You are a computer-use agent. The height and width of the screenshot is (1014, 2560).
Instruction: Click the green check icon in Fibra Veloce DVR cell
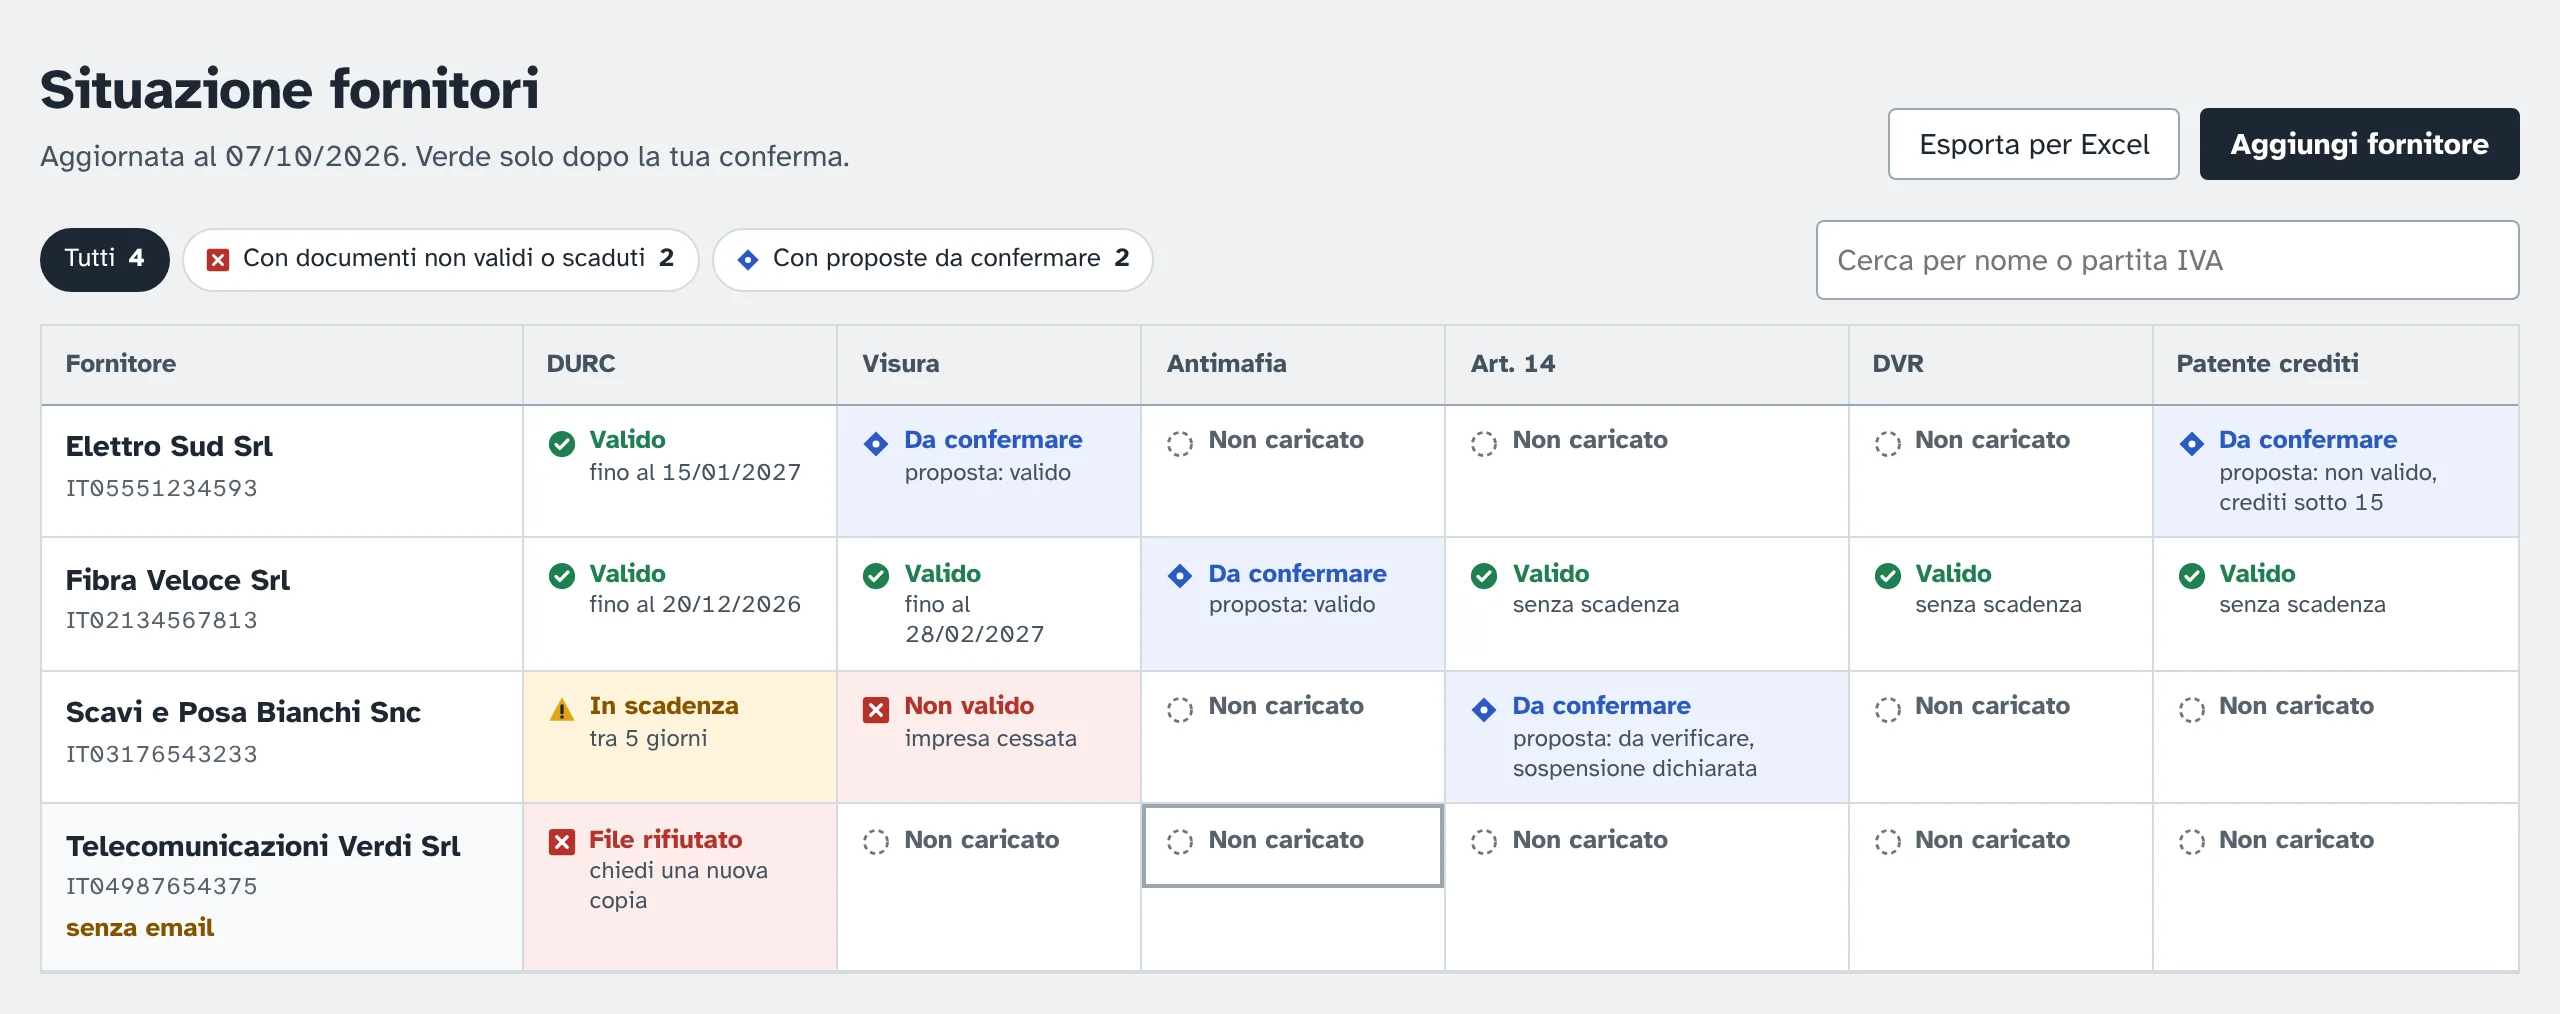pyautogui.click(x=1888, y=576)
